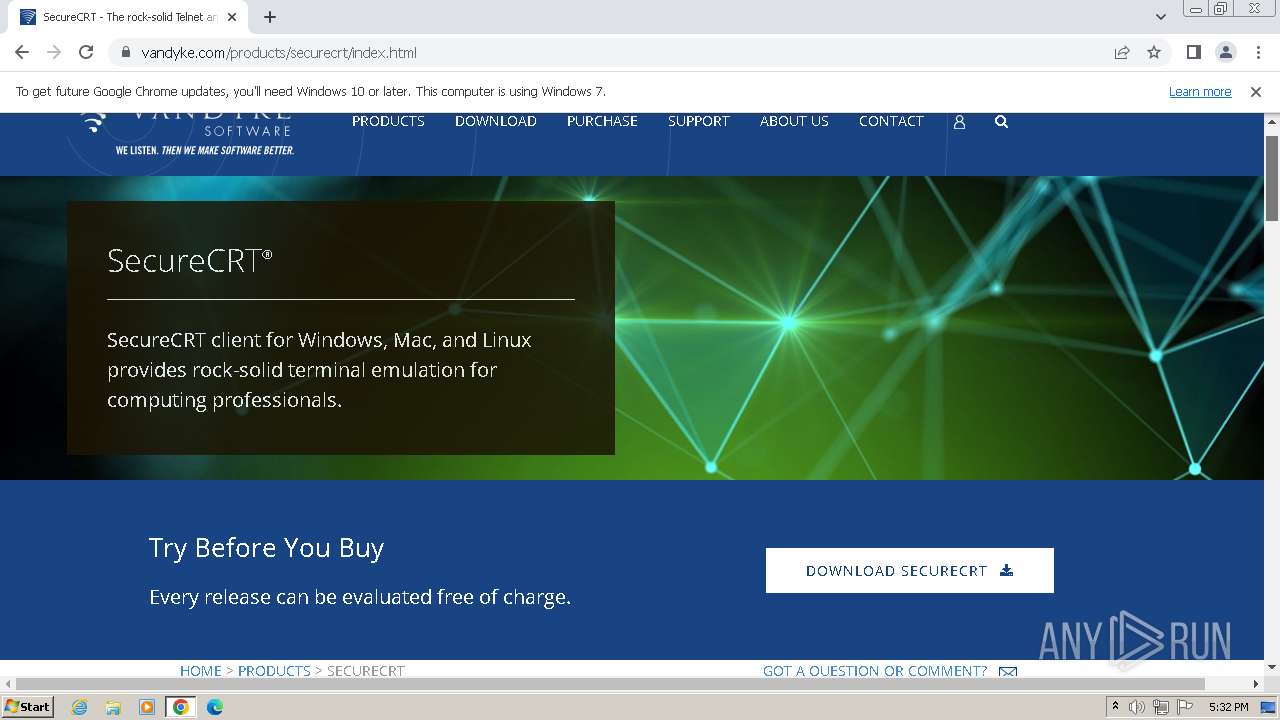Open the DOWNLOAD menu
This screenshot has width=1280, height=720.
[496, 121]
